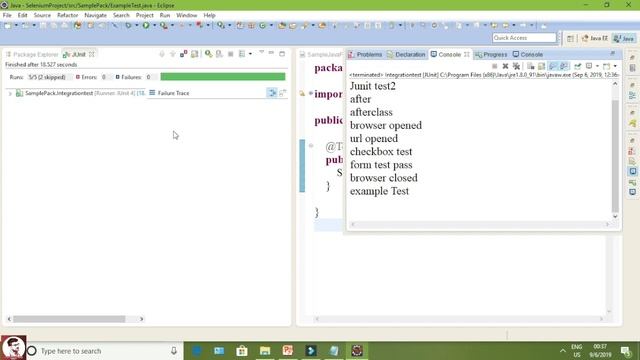Image resolution: width=640 pixels, height=360 pixels.
Task: Toggle show console when standard error changes
Action: 564,66
